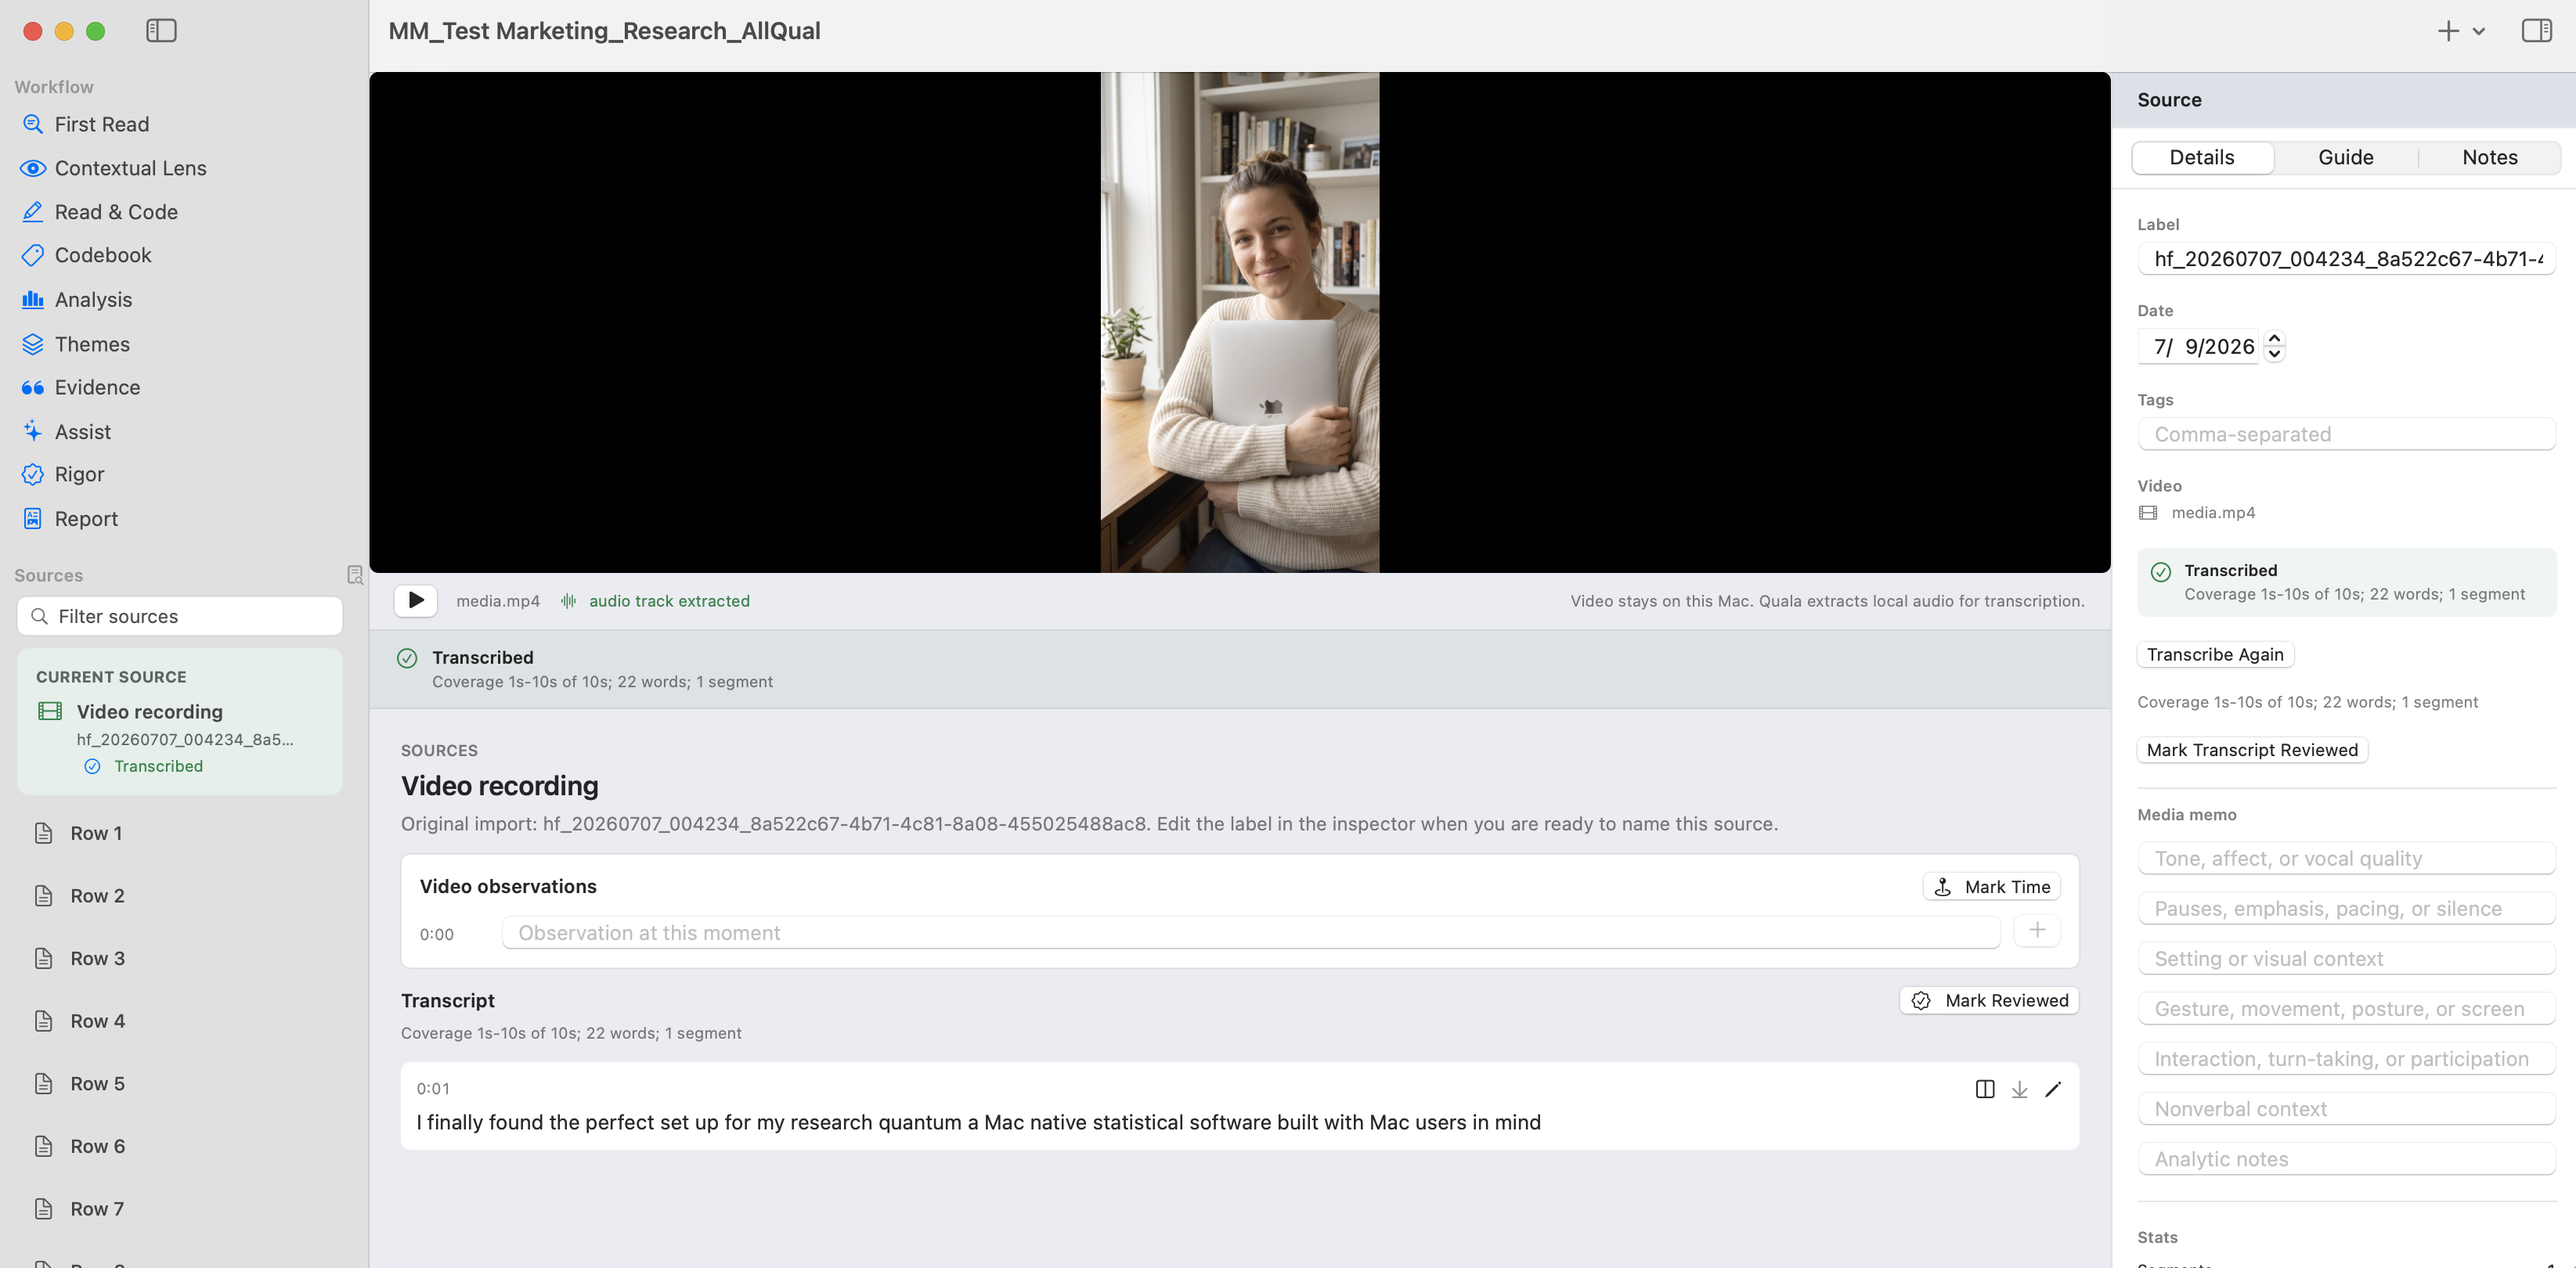Screen dimensions: 2576x1268
Task: Click Interaction, turn-taking field
Action: pos(2346,1058)
